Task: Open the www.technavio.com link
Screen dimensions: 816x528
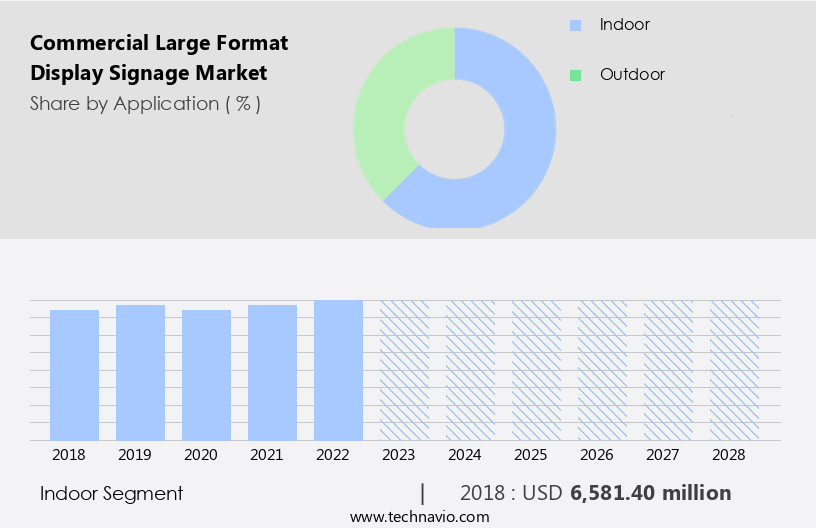Action: 420,516
